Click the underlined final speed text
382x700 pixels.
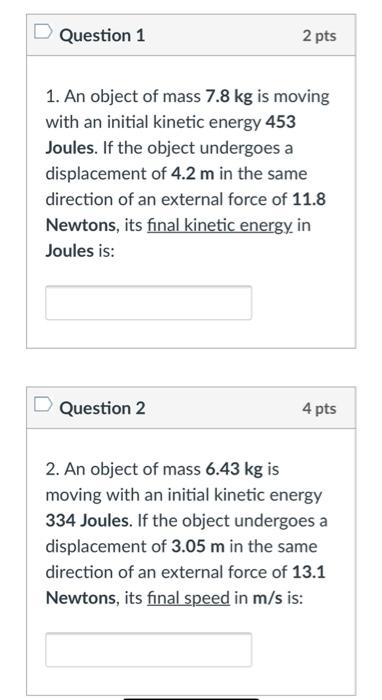tap(188, 598)
